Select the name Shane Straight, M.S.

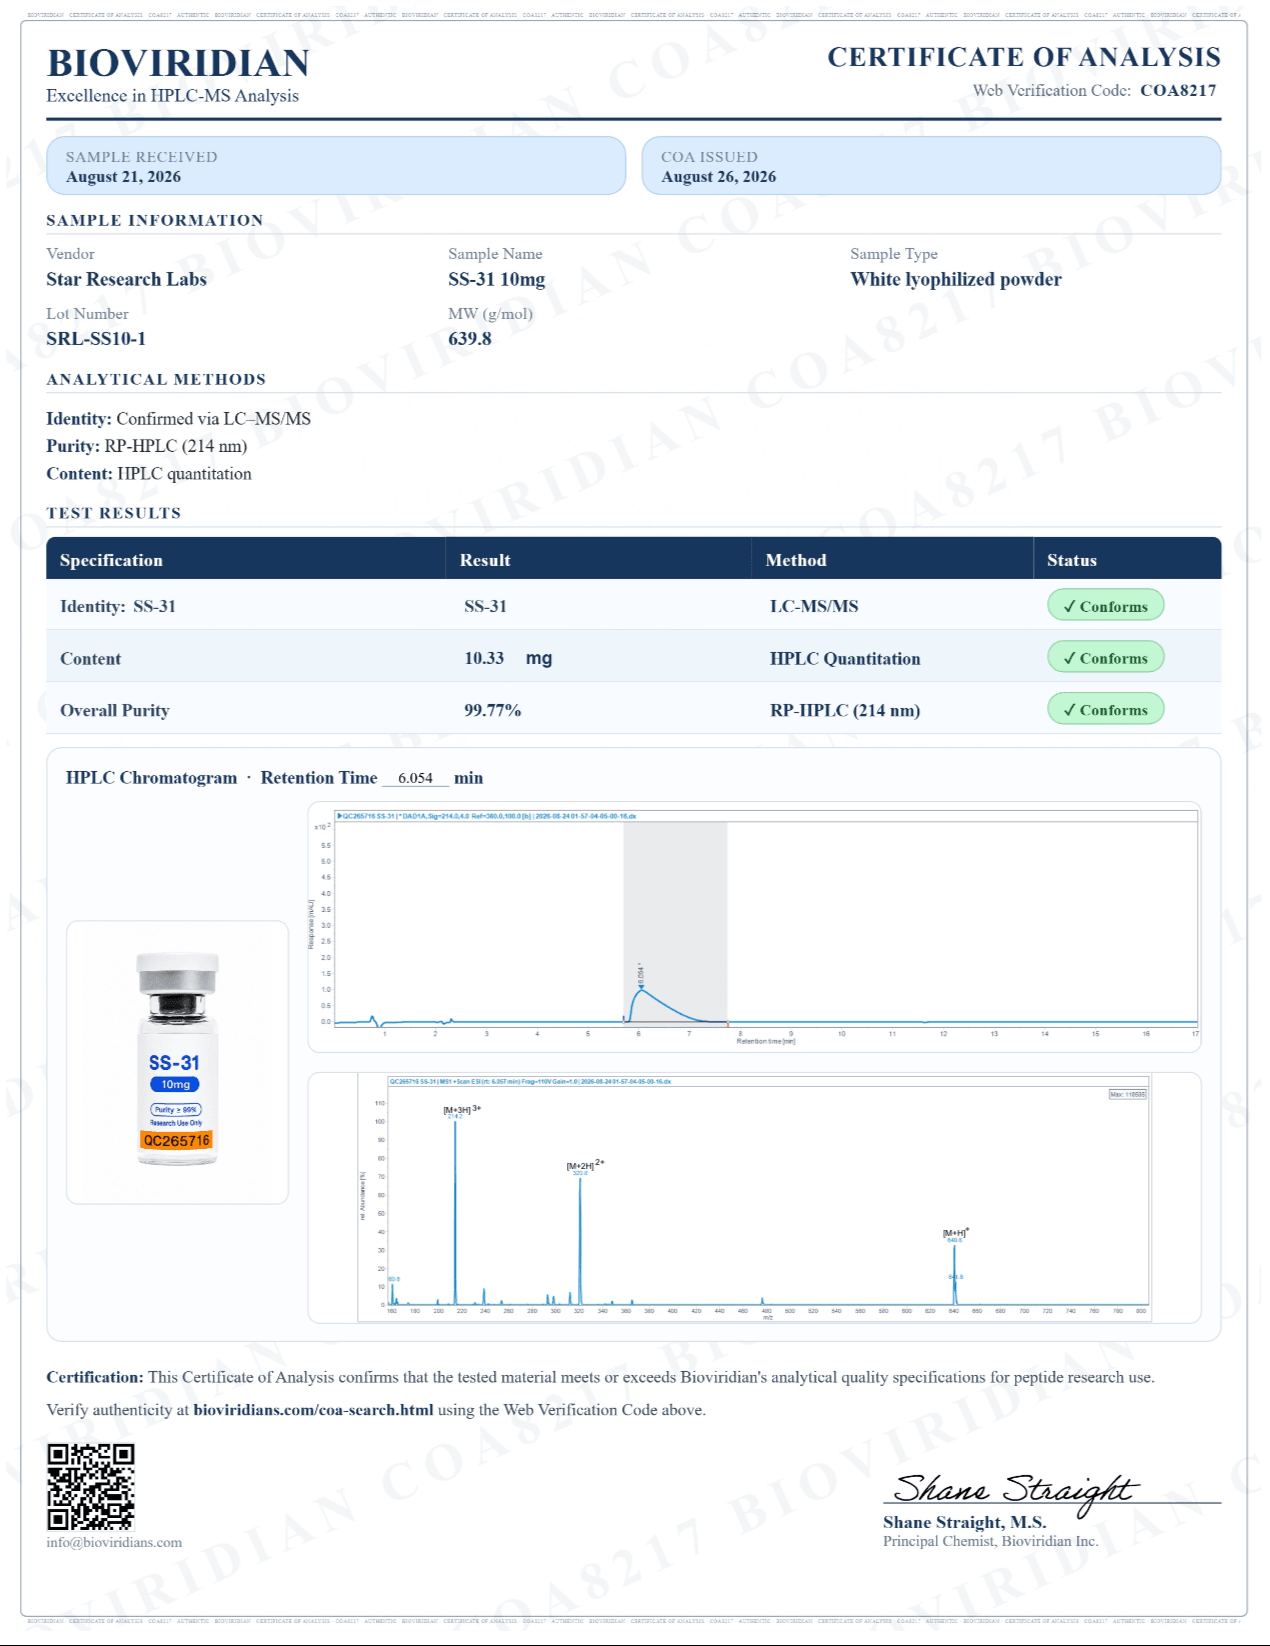point(964,1522)
